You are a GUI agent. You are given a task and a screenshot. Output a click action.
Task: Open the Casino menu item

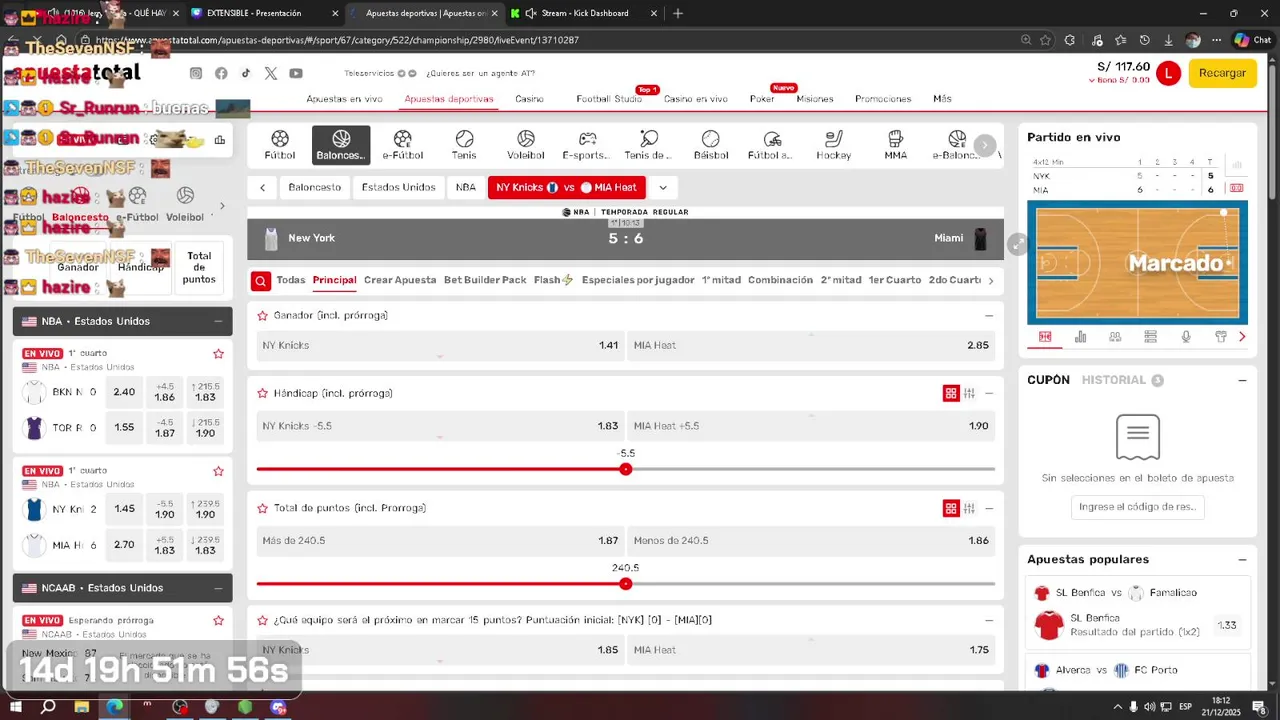[529, 99]
